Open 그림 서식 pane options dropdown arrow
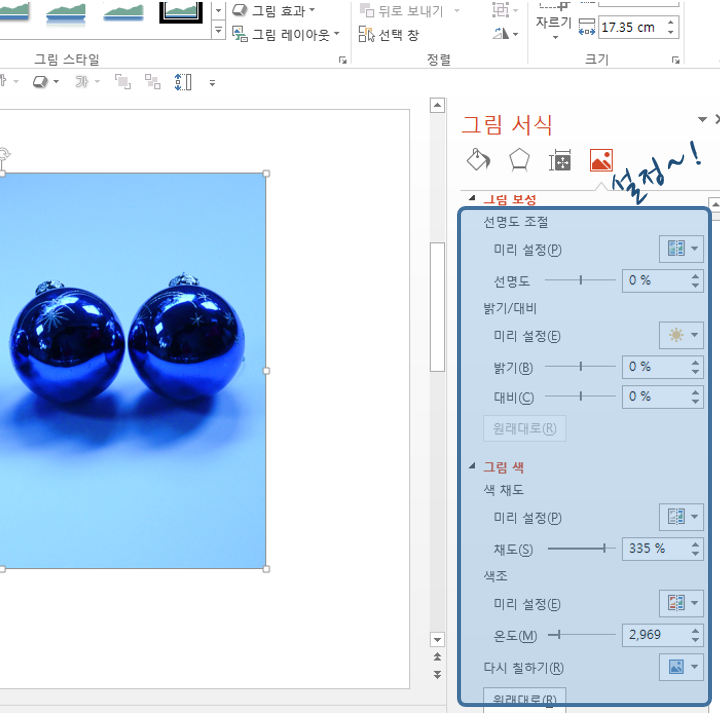The height and width of the screenshot is (713, 720). coord(702,119)
